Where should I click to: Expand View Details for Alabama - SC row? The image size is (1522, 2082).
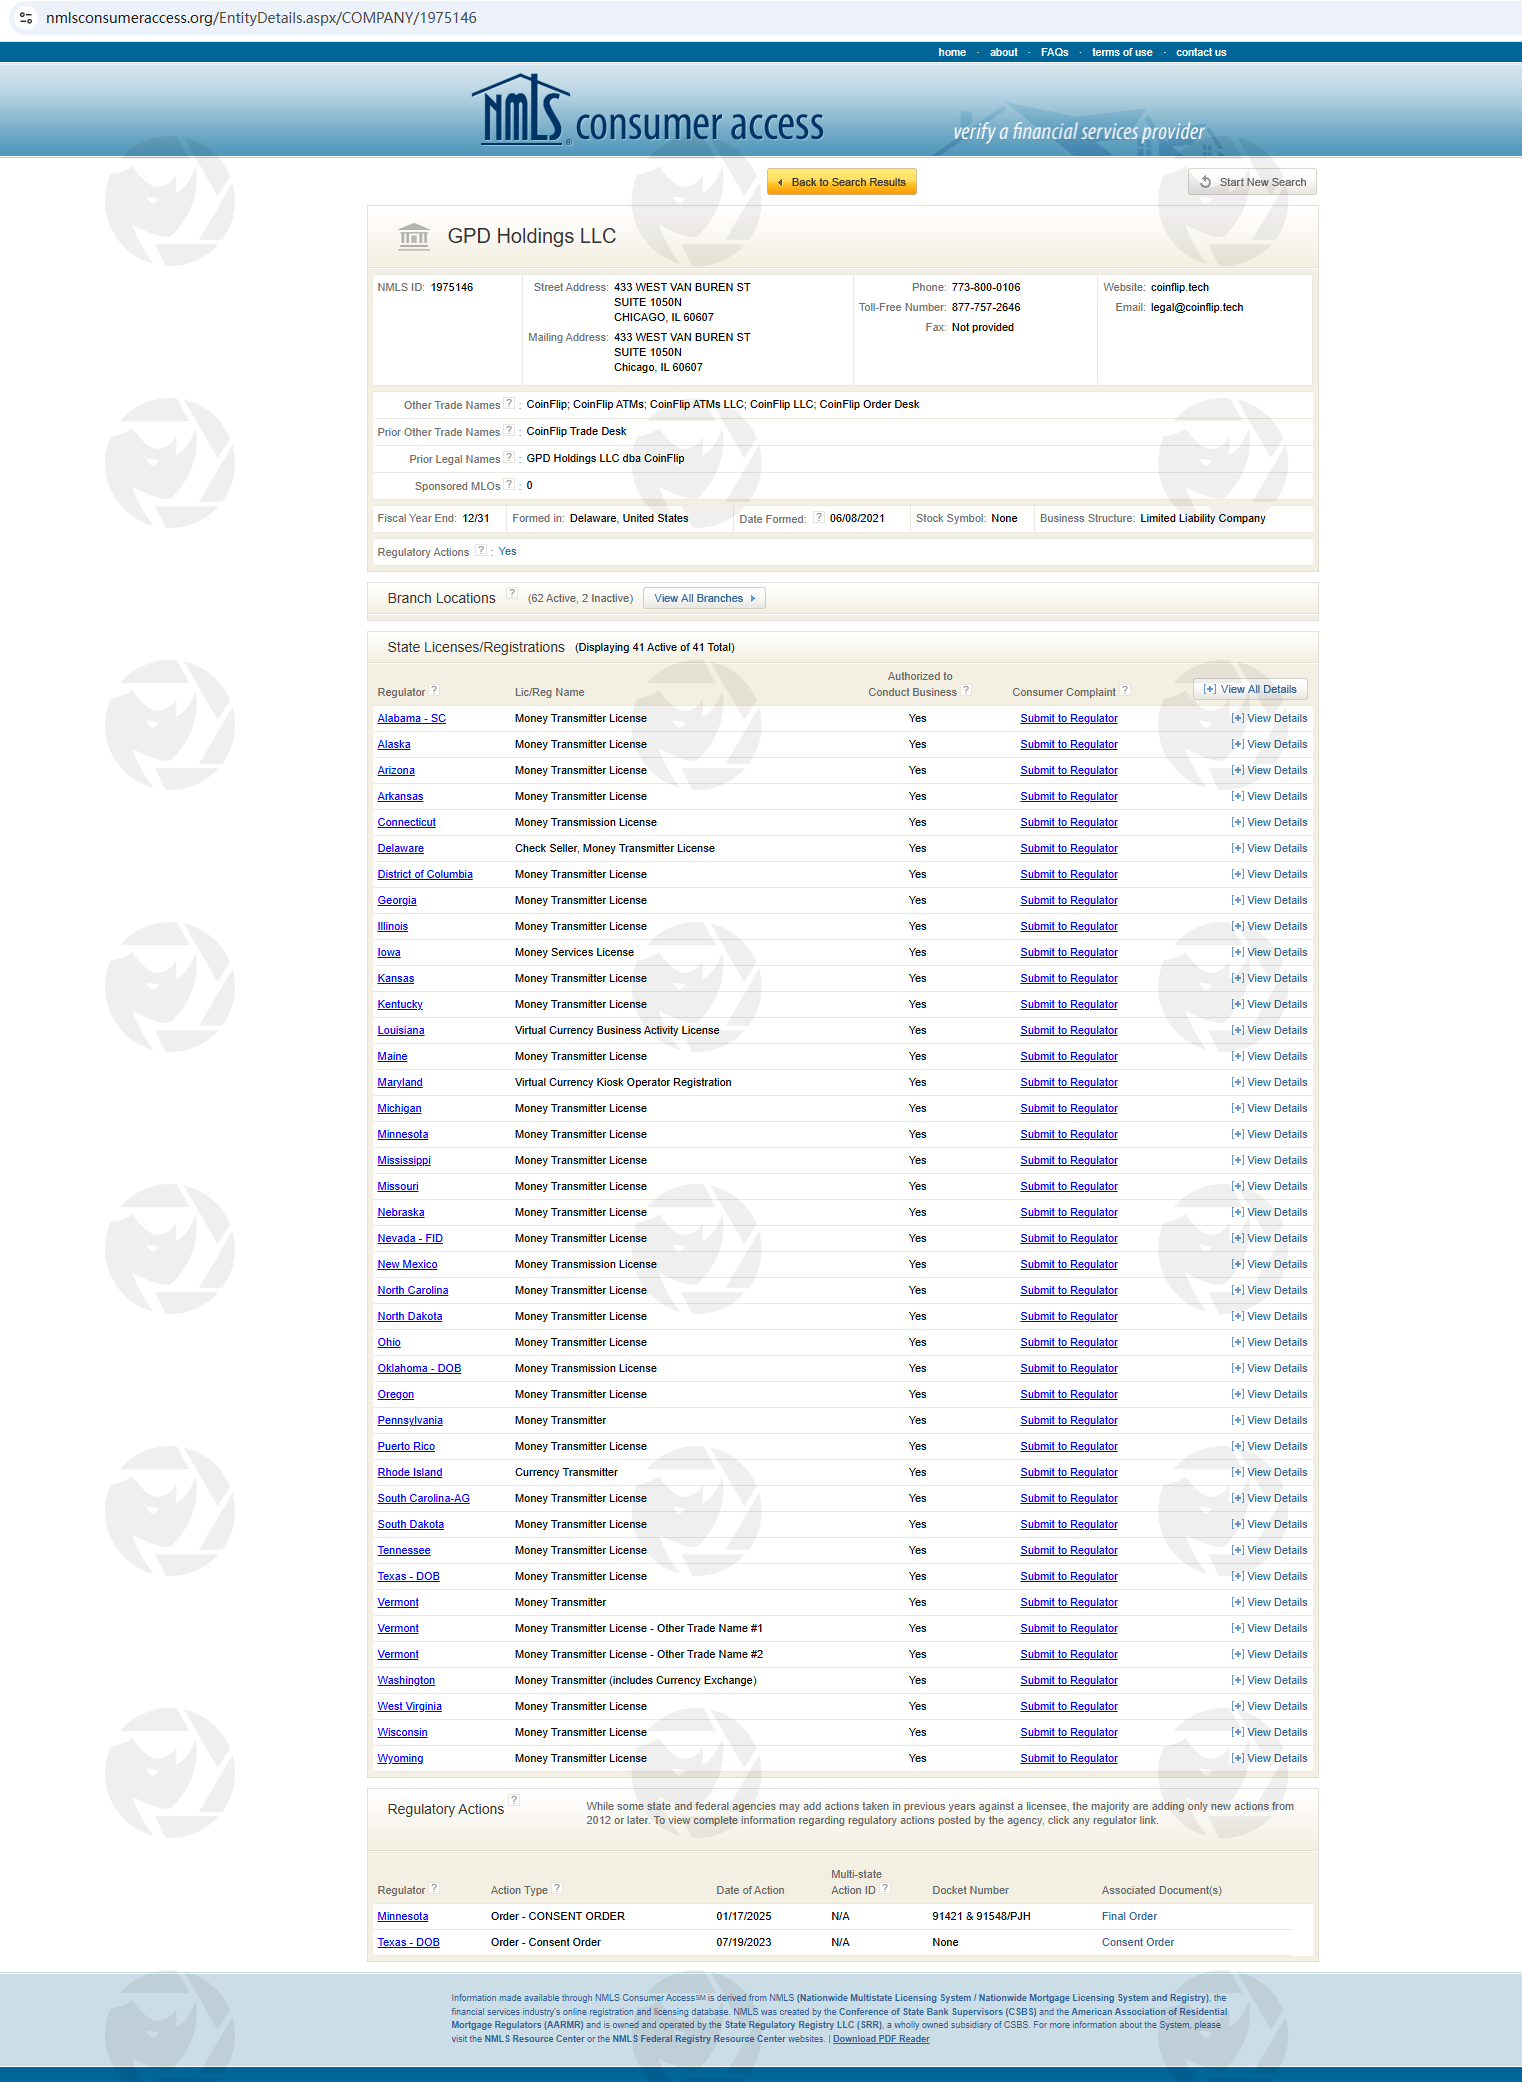tap(1269, 718)
